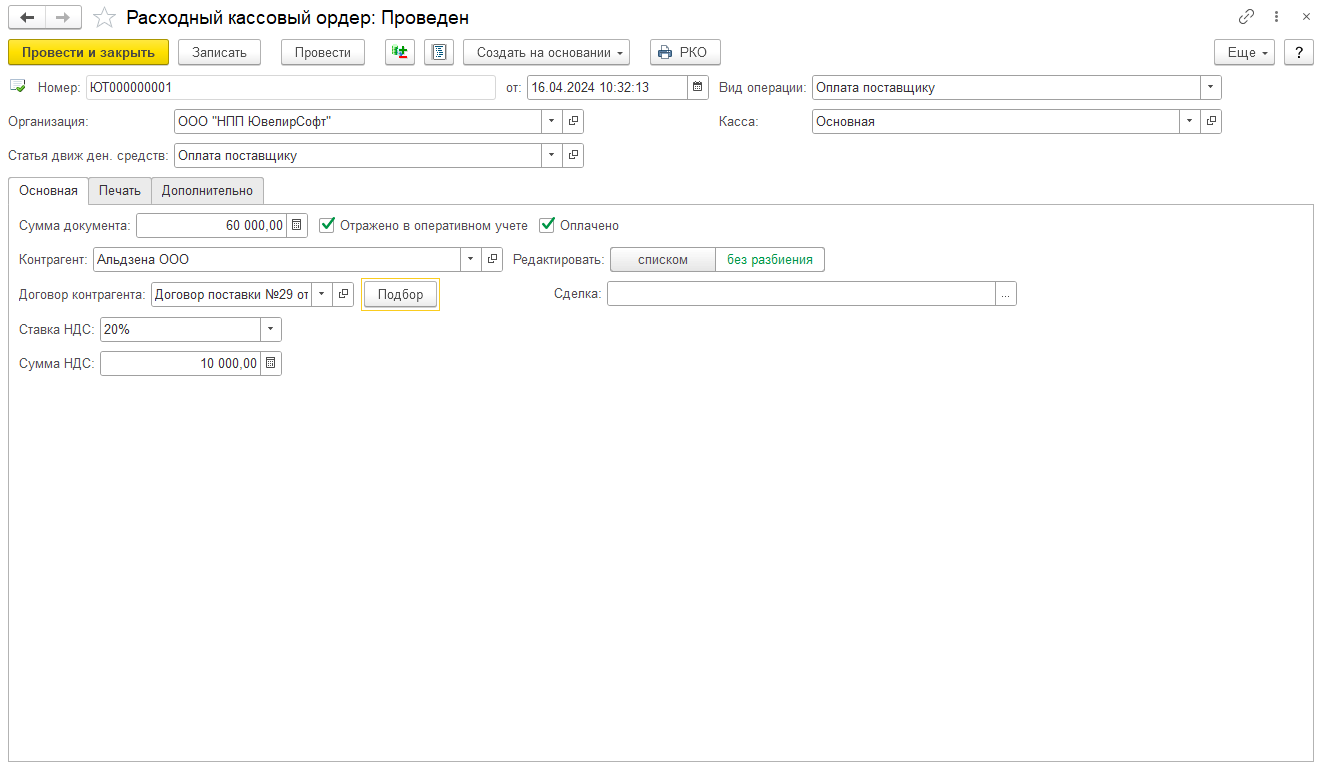The height and width of the screenshot is (767, 1320).
Task: Expand Контрагент dropdown arrow
Action: (x=471, y=259)
